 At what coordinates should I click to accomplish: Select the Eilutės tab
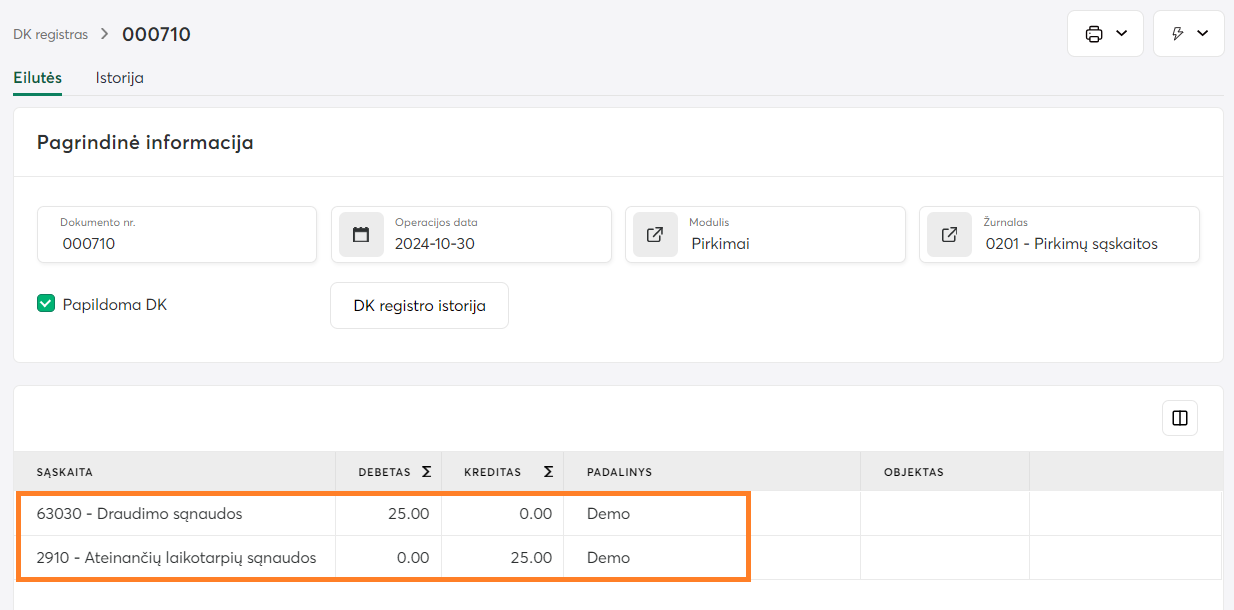(x=38, y=78)
